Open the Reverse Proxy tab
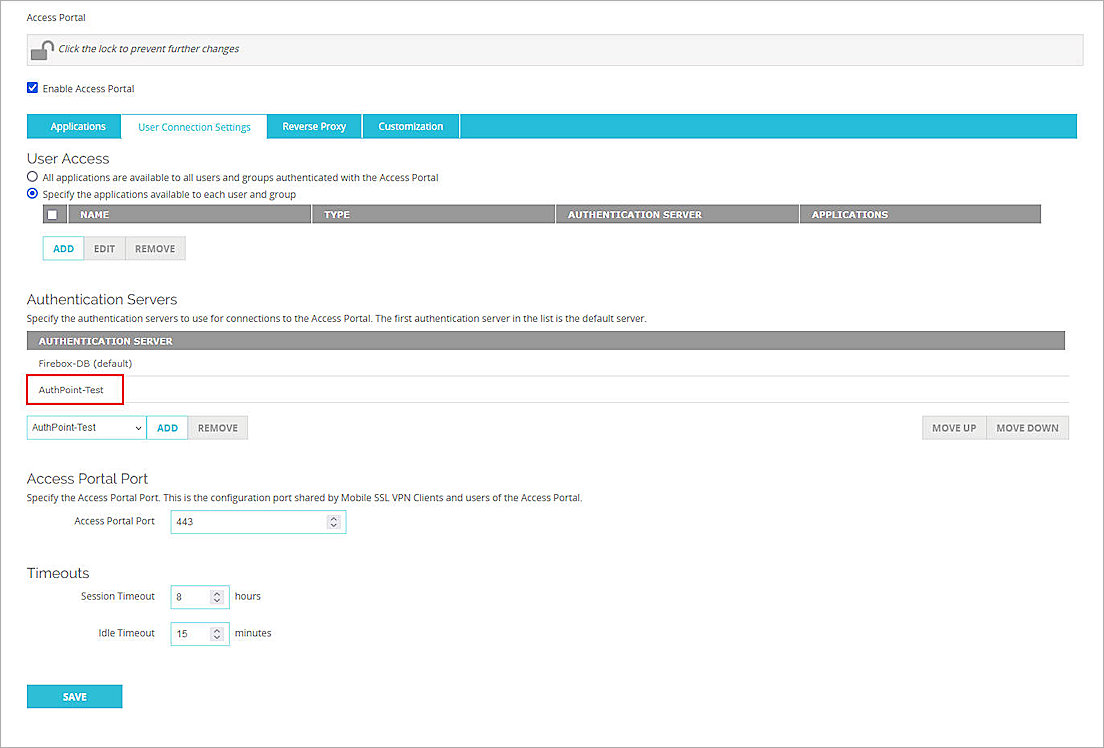Image resolution: width=1104 pixels, height=748 pixels. pyautogui.click(x=313, y=126)
